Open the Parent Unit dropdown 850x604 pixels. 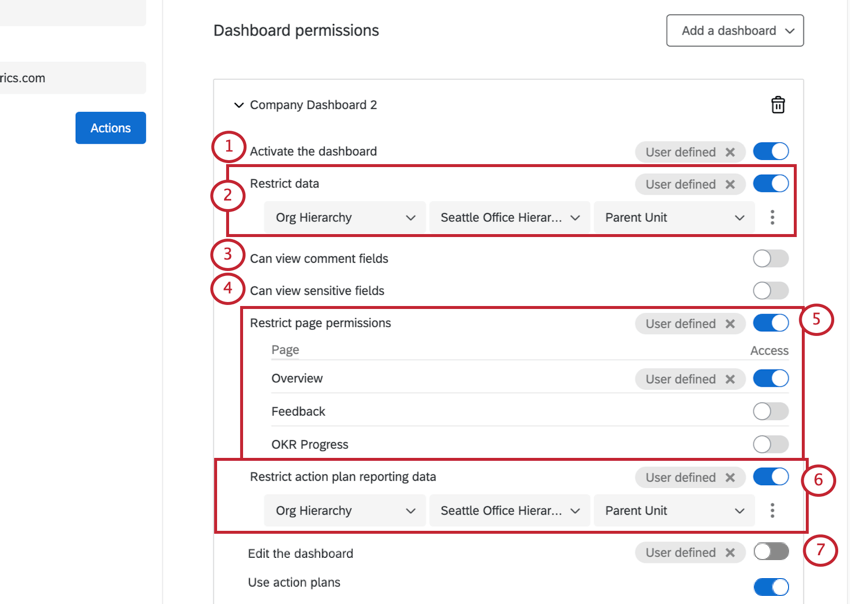coord(674,217)
